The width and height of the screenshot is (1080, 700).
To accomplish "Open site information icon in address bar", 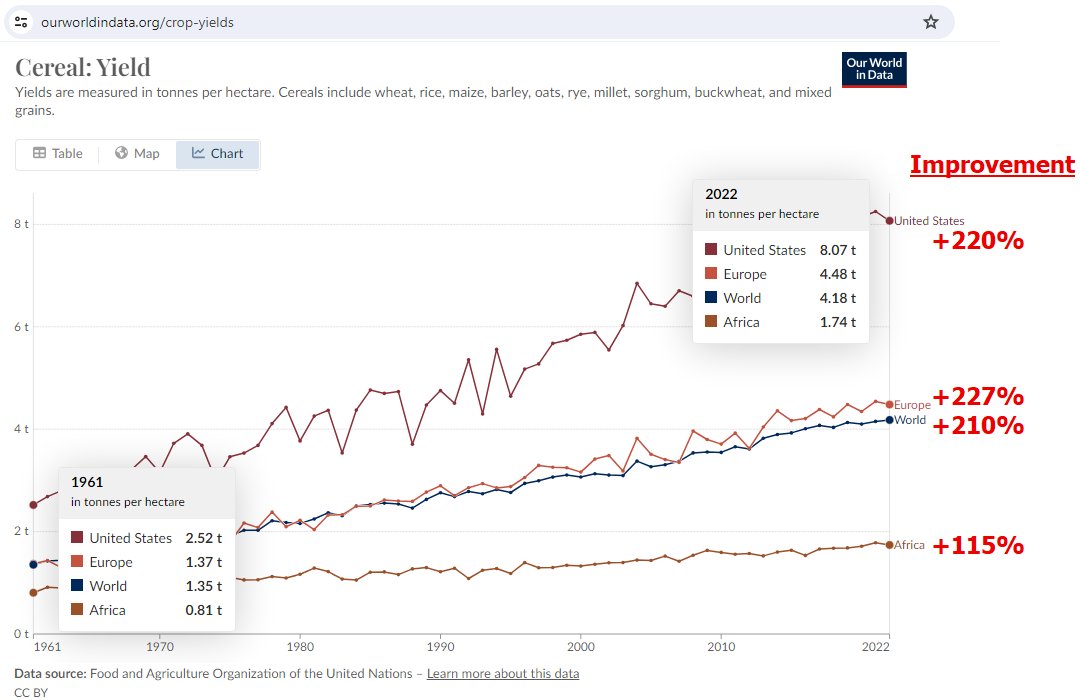I will click(22, 22).
